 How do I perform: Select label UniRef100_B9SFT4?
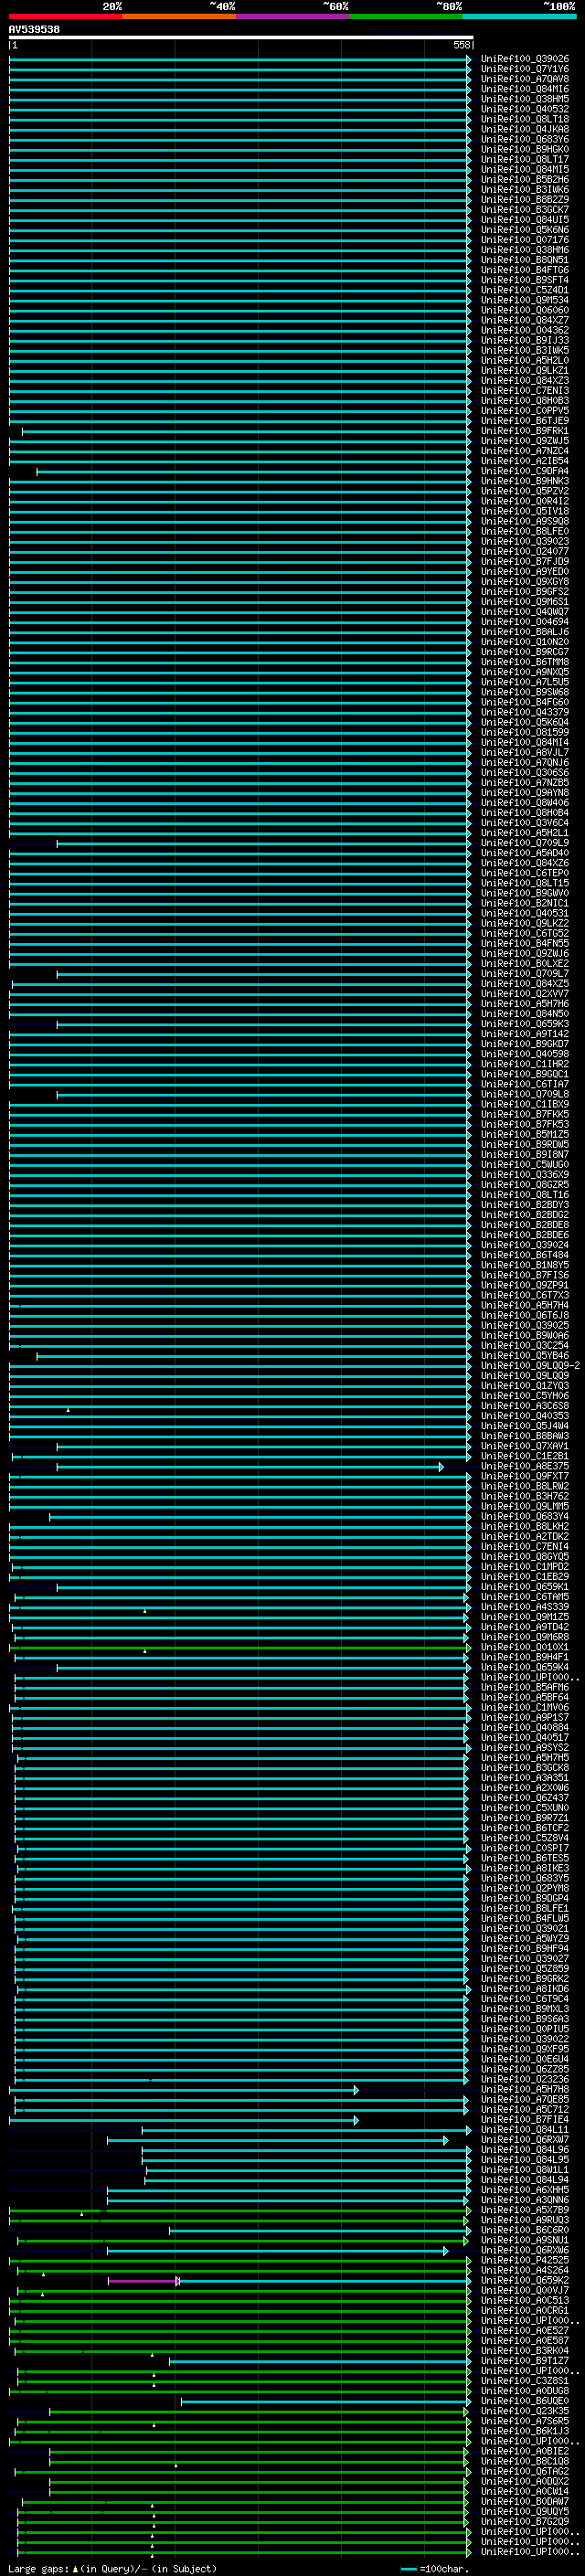point(525,280)
